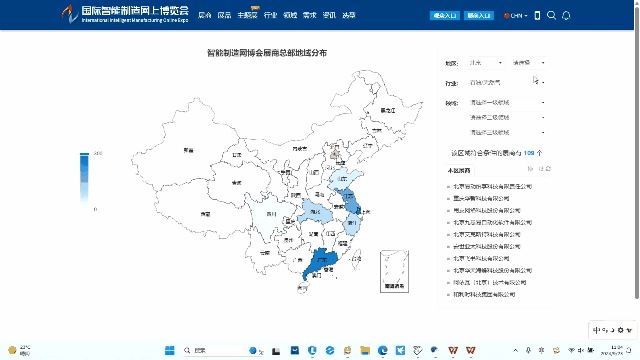640x360 pixels.
Task: Click the magnifier search icon in header
Action: point(551,16)
